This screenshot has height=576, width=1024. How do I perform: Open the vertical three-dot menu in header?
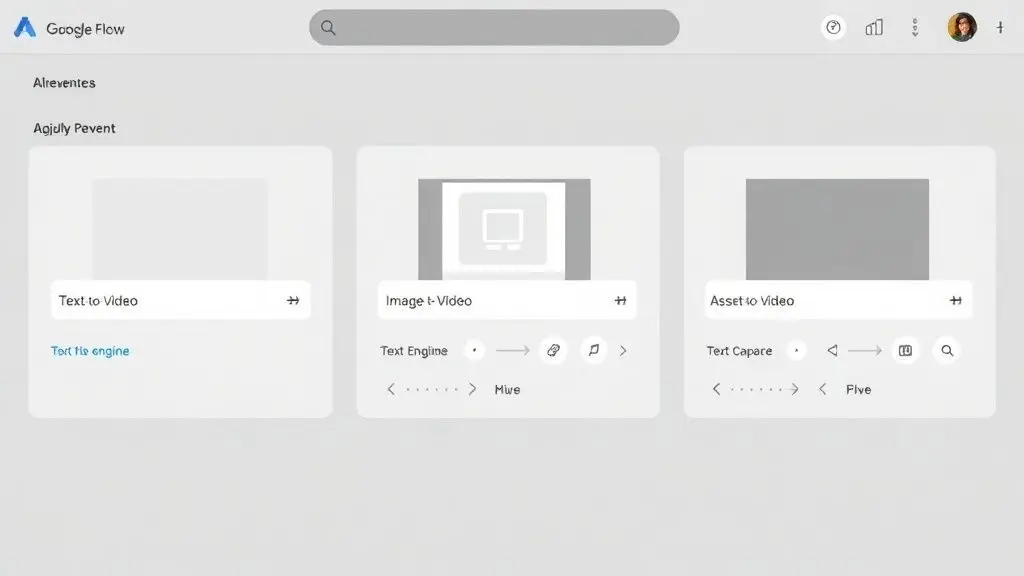[x=914, y=28]
